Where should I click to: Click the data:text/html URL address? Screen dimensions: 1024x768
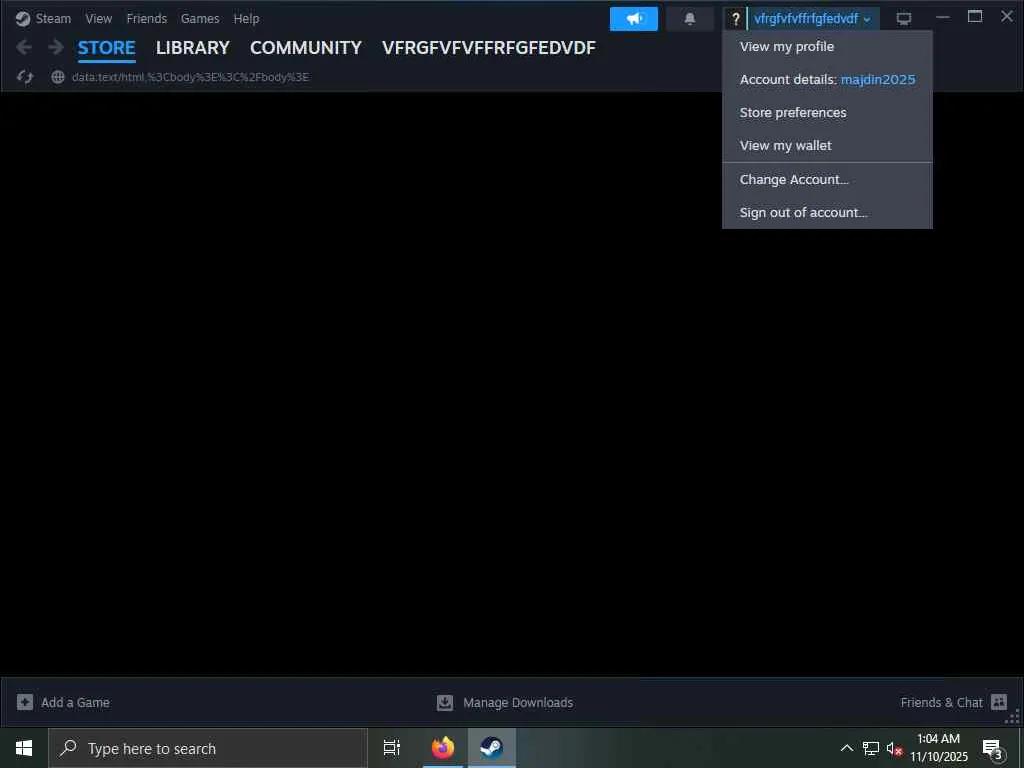(190, 77)
